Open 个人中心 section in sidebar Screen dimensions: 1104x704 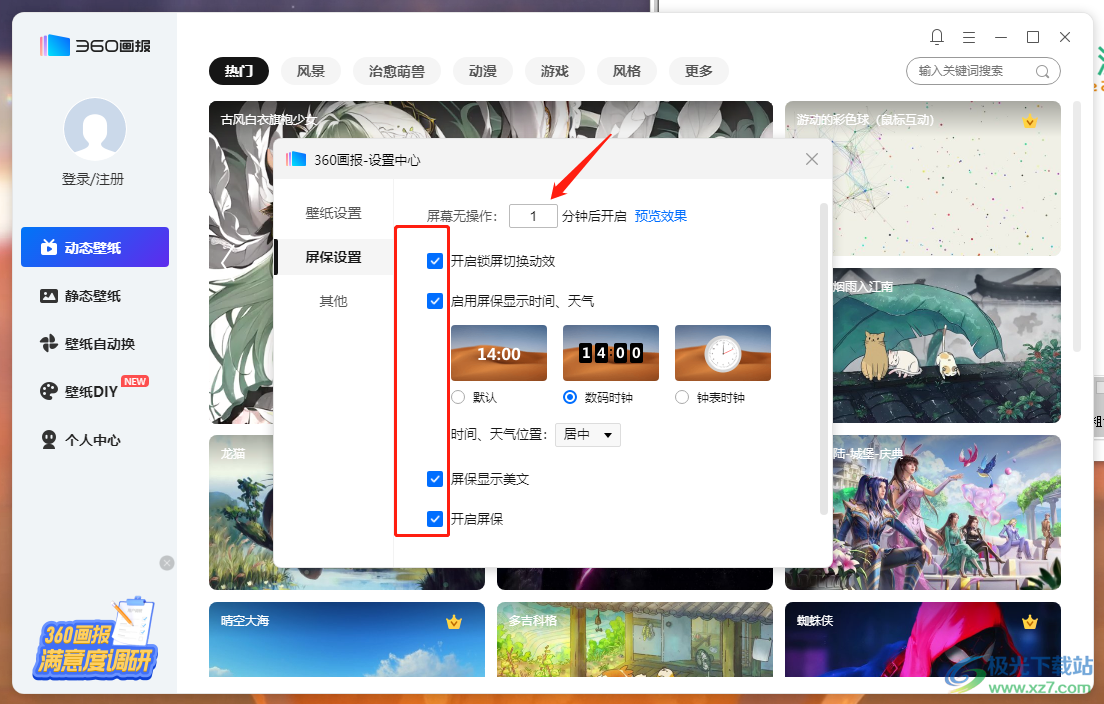click(95, 440)
